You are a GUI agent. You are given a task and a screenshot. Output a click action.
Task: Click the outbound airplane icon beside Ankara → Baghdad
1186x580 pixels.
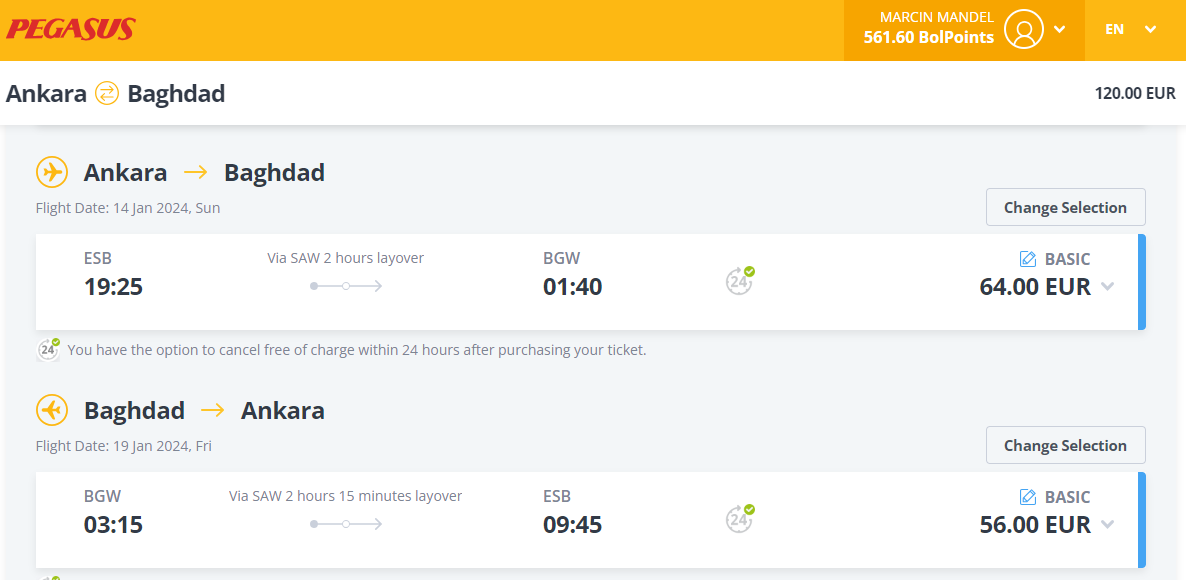point(52,172)
